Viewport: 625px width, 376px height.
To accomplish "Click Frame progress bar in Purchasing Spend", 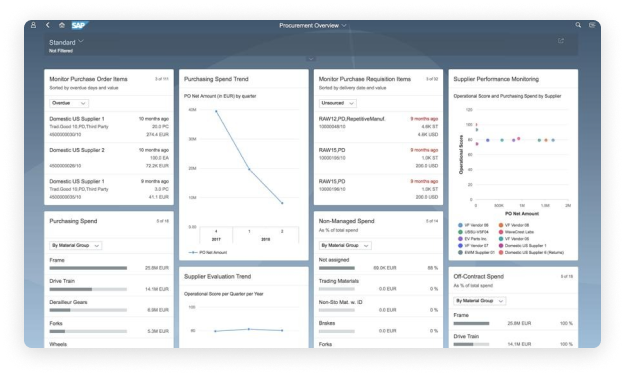I will point(88,268).
